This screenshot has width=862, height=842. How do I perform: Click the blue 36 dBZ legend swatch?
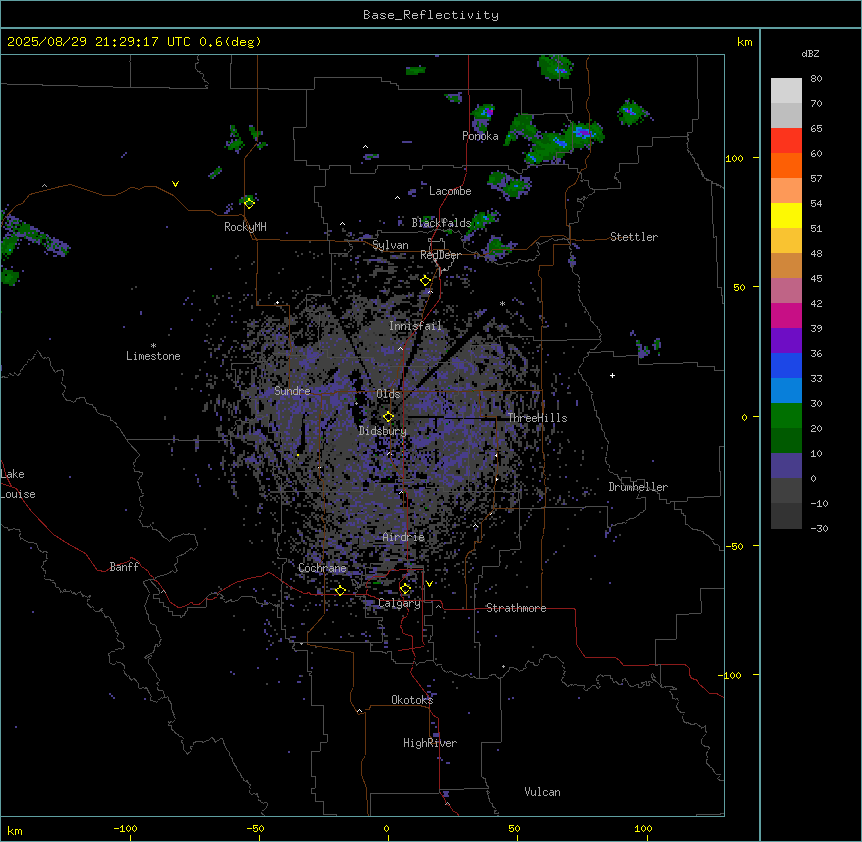point(786,365)
